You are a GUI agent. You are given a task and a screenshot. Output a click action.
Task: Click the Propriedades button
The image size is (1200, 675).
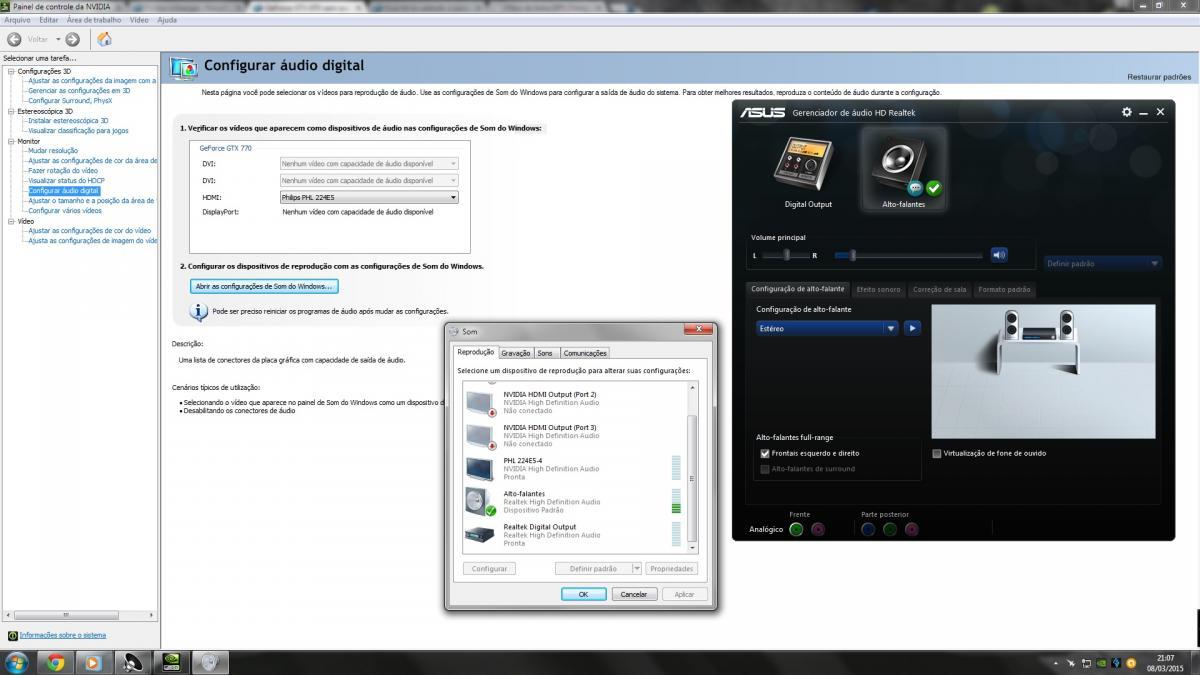[x=671, y=568]
